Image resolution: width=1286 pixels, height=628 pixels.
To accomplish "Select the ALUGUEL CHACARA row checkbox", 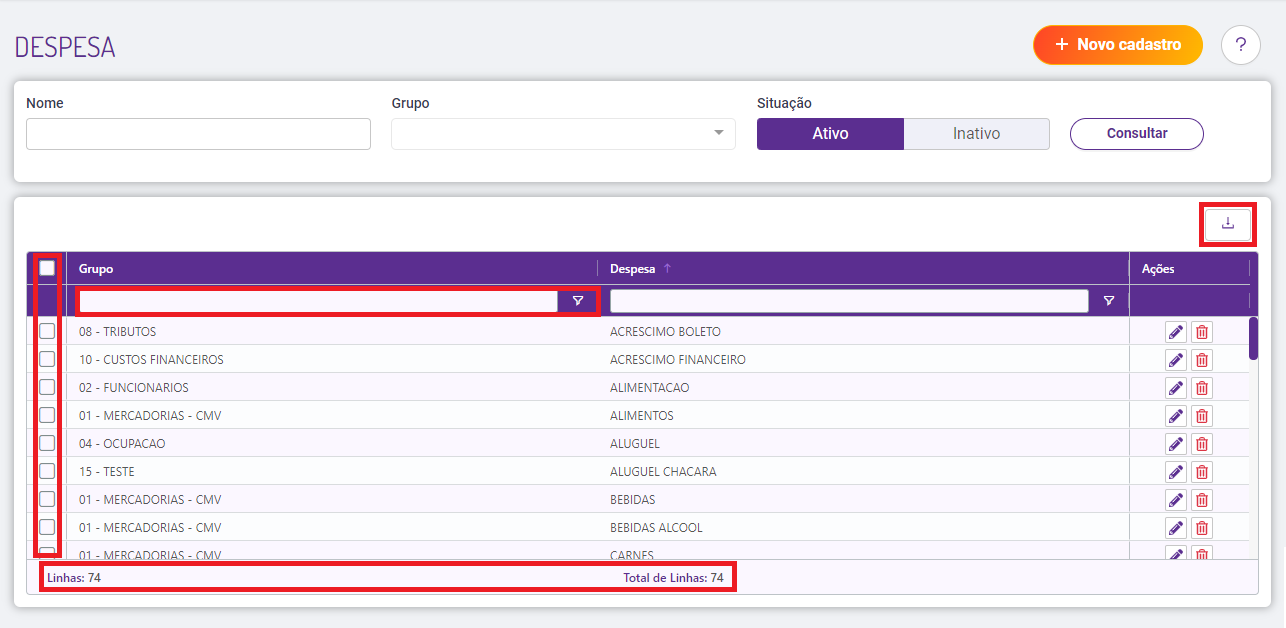I will point(47,472).
